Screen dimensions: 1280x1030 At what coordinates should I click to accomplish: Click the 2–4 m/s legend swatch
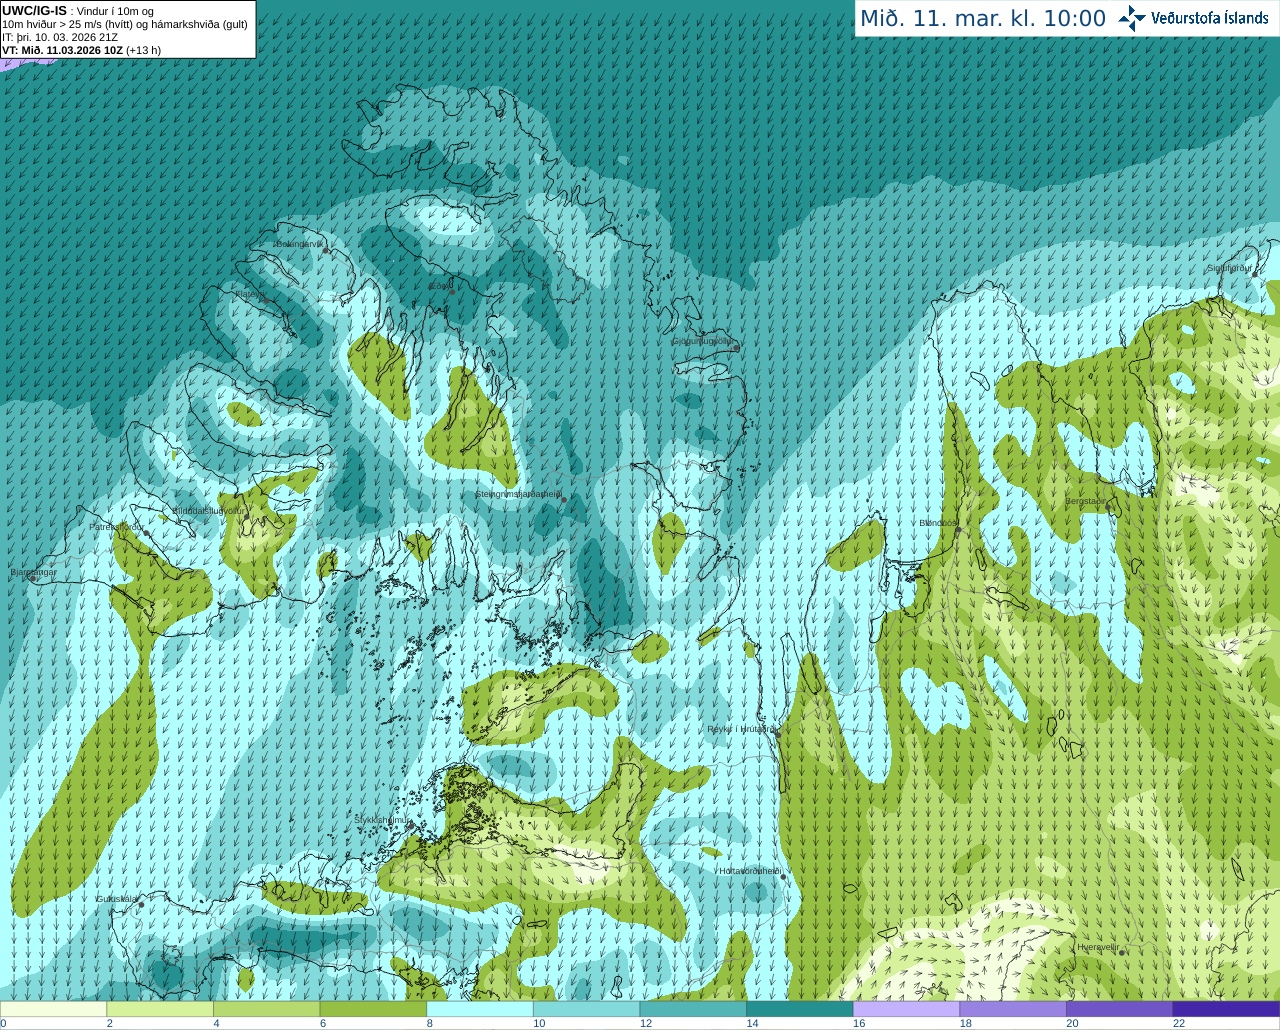pos(160,1009)
